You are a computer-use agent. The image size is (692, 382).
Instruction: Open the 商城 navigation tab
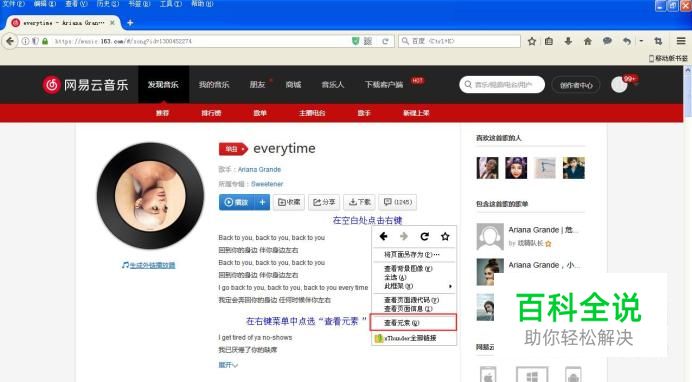[293, 85]
